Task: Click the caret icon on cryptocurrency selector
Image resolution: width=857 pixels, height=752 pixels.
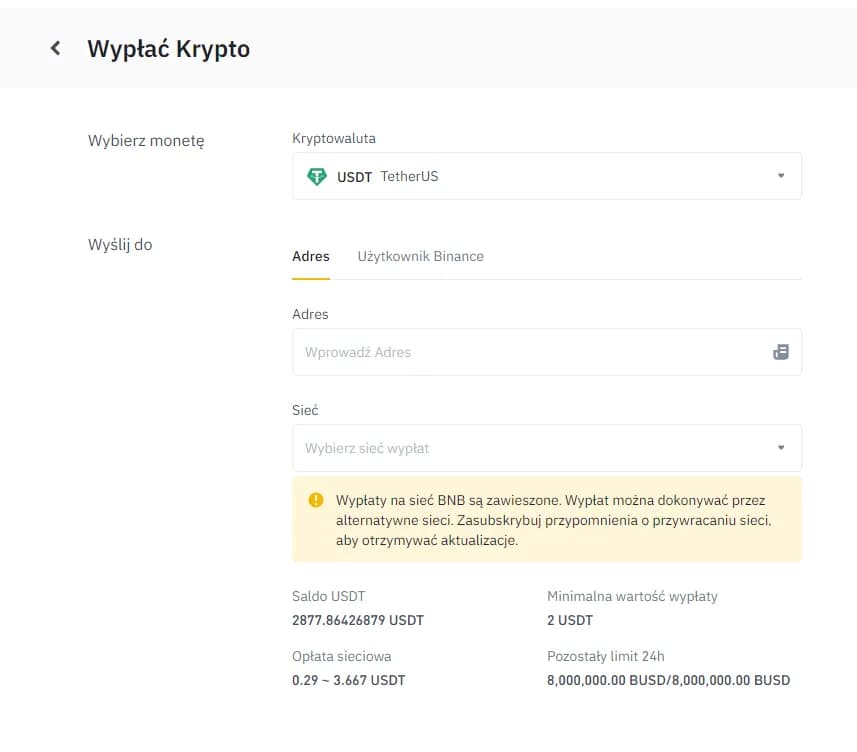Action: [x=781, y=176]
